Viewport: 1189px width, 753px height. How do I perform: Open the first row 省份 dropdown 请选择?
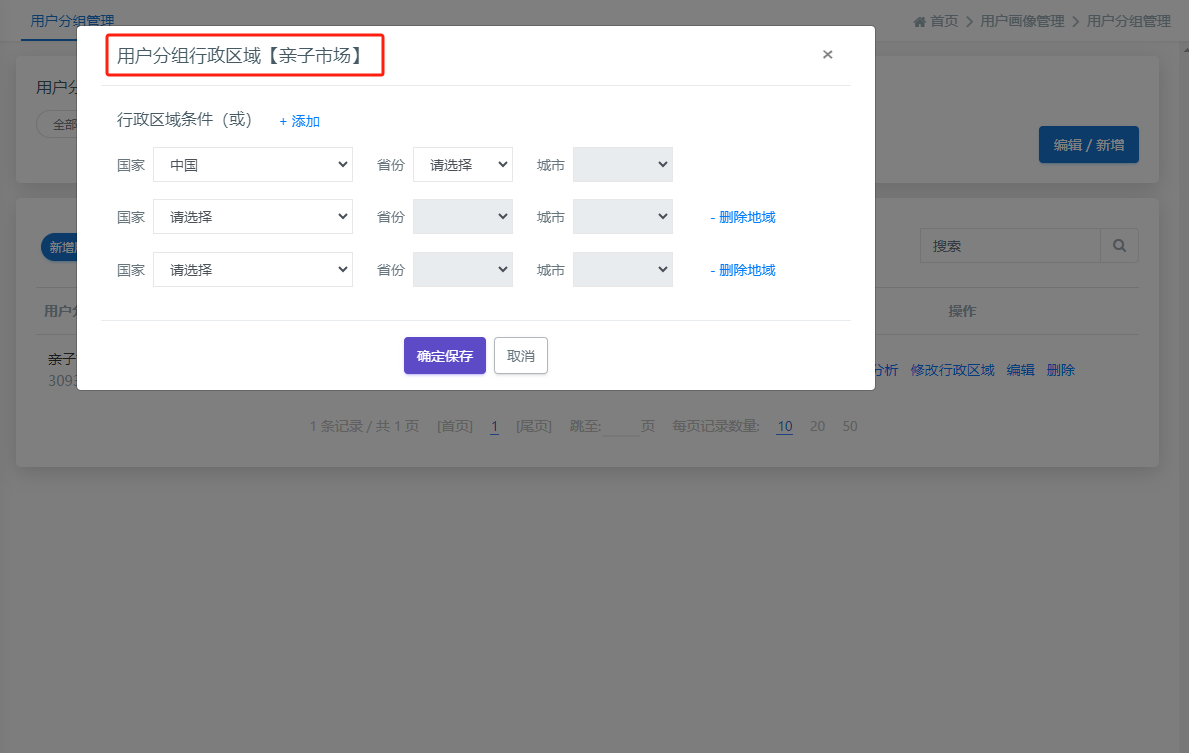click(x=463, y=165)
